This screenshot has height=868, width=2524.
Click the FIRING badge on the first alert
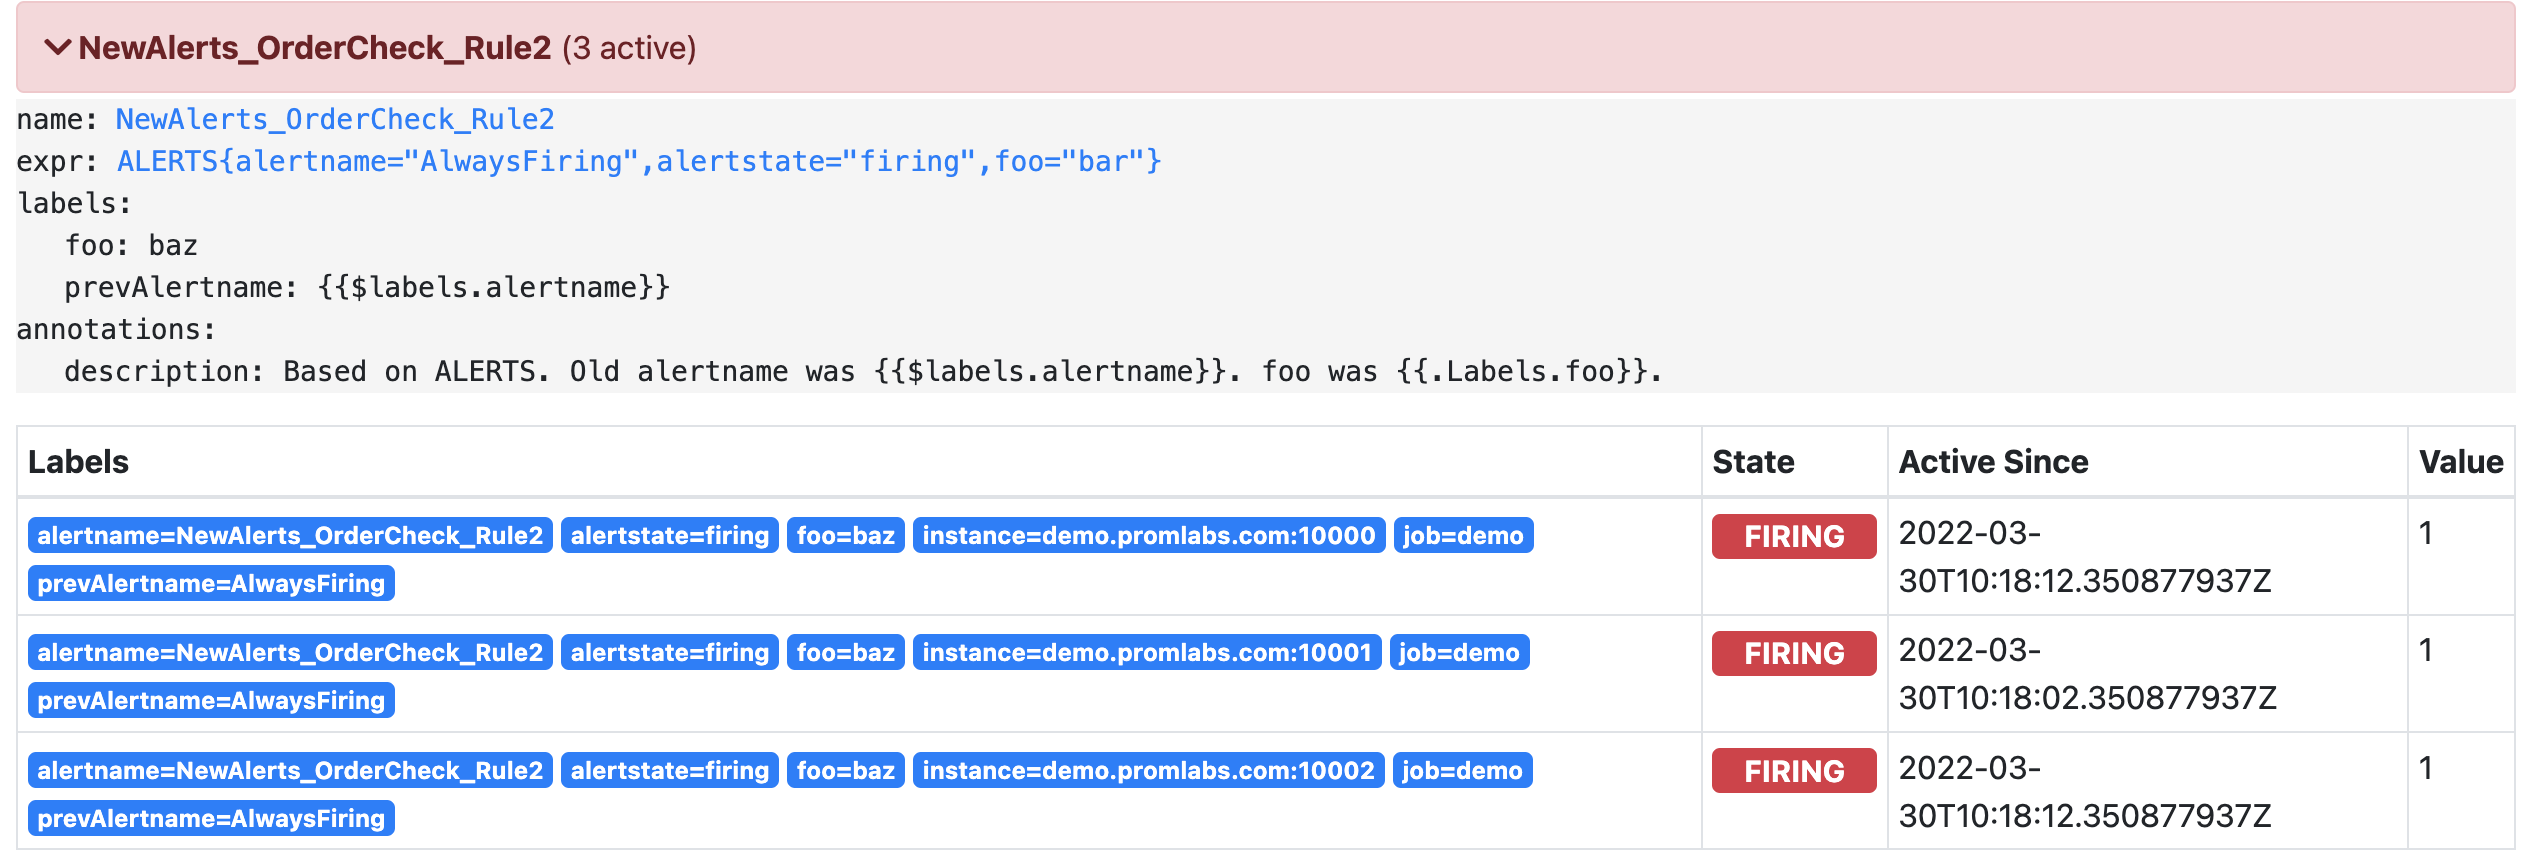tap(1791, 536)
